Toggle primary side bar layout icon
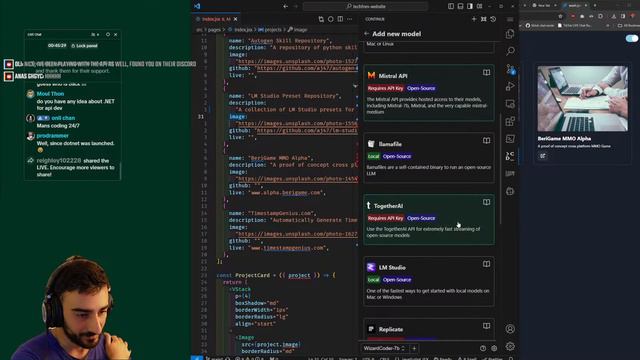 451,6
